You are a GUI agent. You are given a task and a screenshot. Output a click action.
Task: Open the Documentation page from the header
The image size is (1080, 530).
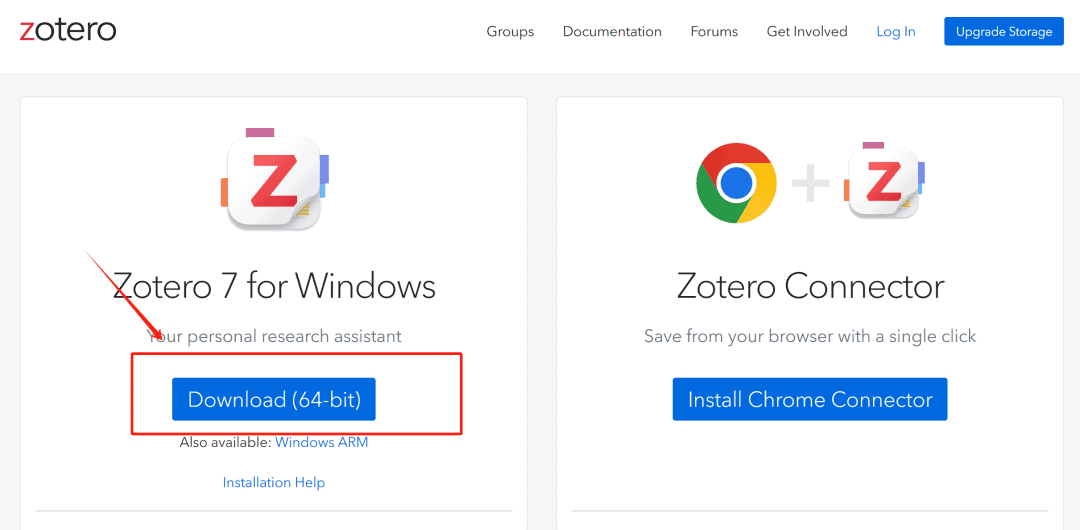(x=612, y=32)
